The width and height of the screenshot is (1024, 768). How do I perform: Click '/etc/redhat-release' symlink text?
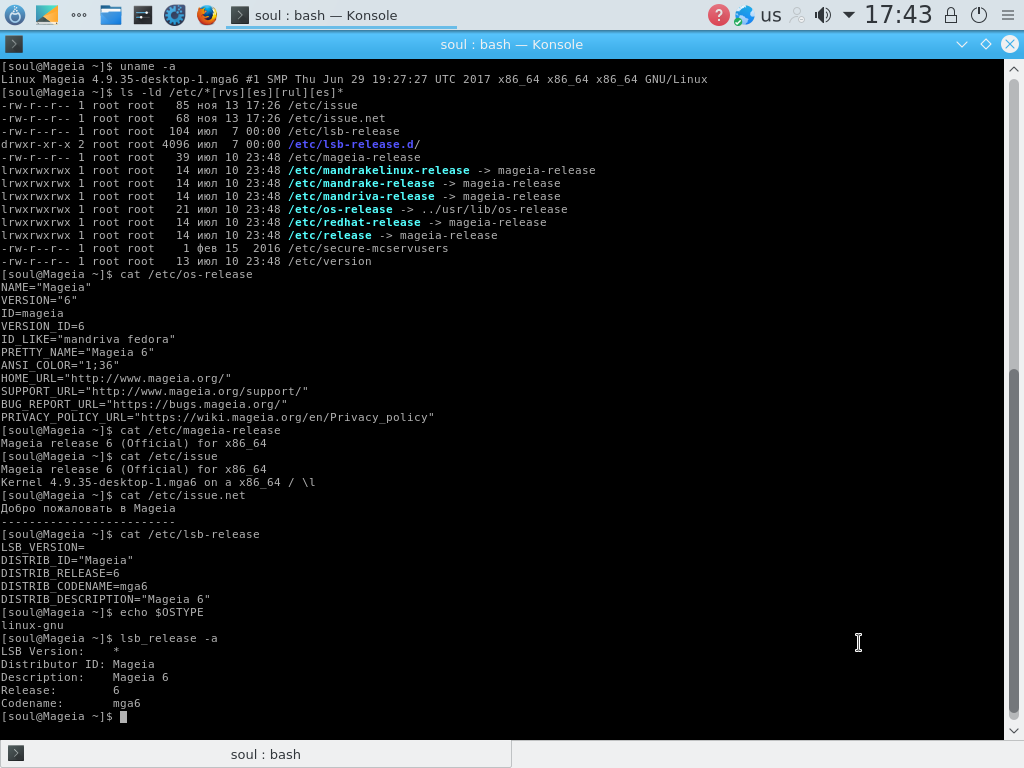(x=354, y=223)
